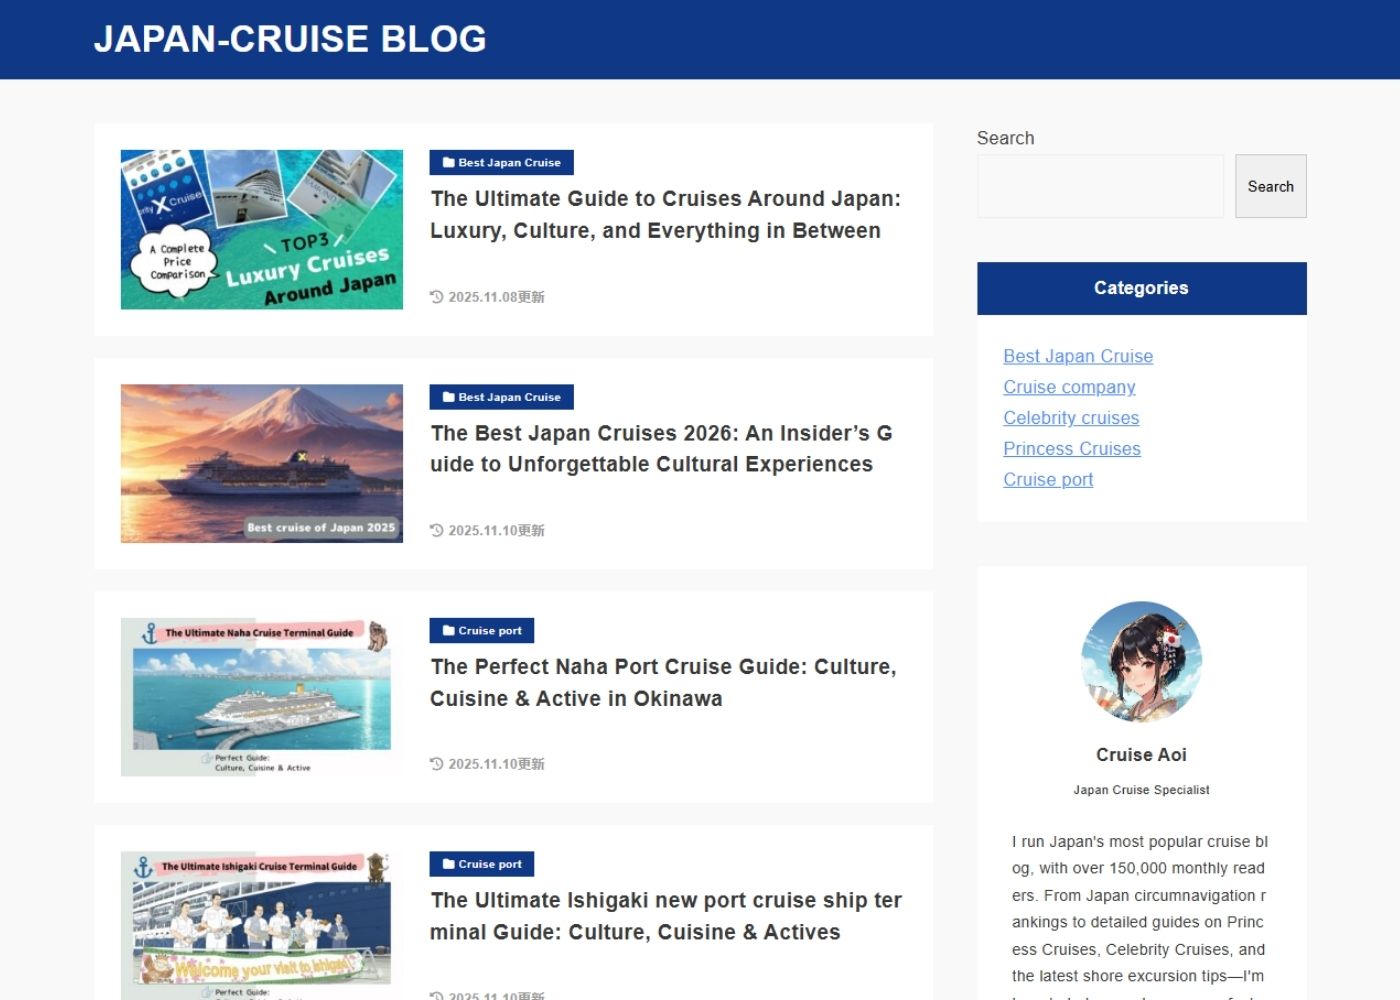
Task: Click the Mount Fuji cruise ship thumbnail
Action: tap(261, 463)
